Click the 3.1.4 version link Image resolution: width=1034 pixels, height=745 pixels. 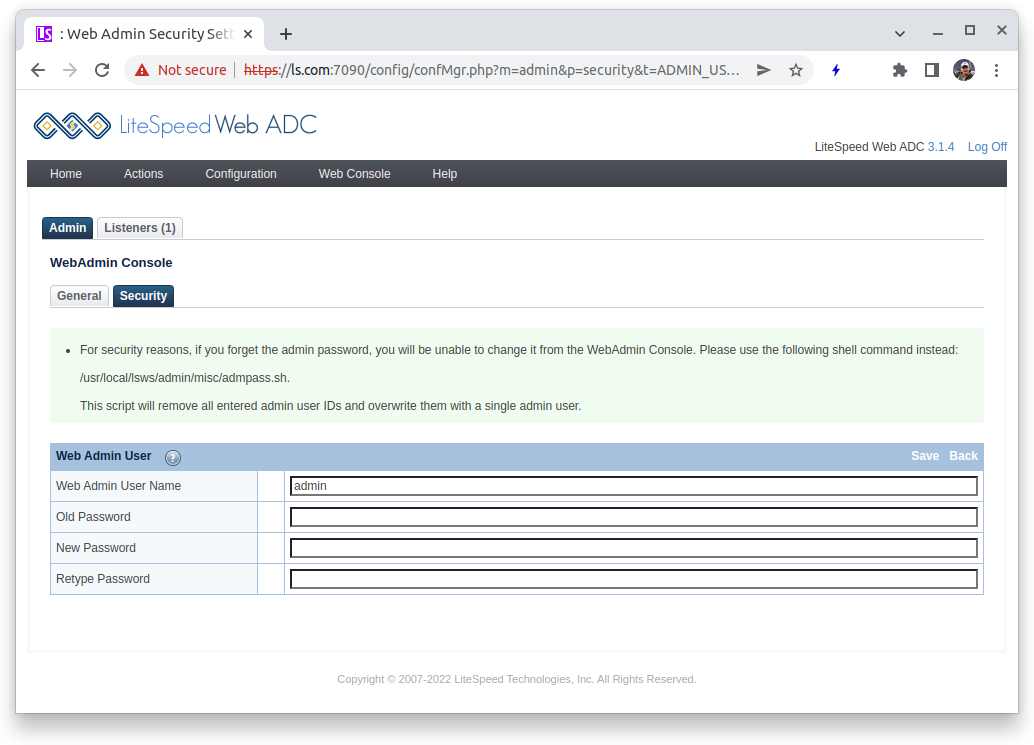pyautogui.click(x=940, y=146)
